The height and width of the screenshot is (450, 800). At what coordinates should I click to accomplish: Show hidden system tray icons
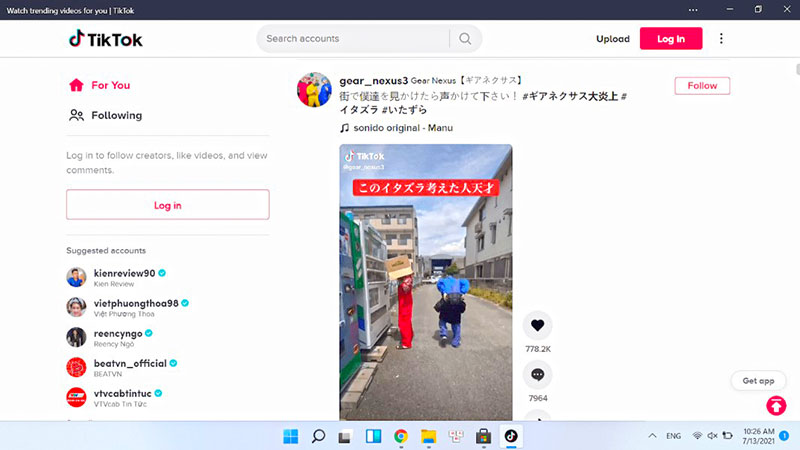pyautogui.click(x=652, y=436)
